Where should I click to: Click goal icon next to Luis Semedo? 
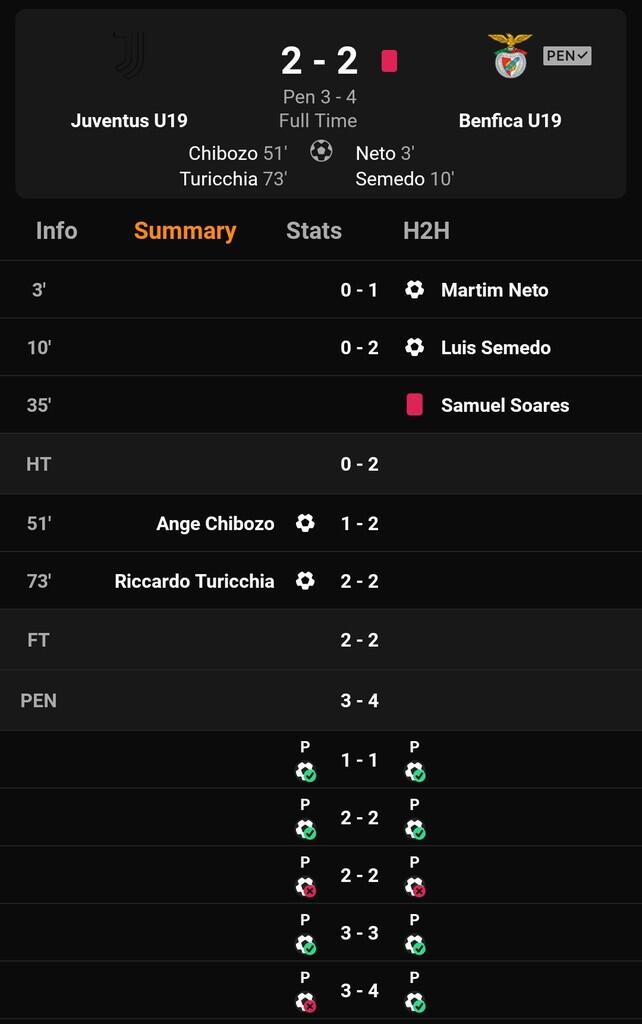coord(414,348)
